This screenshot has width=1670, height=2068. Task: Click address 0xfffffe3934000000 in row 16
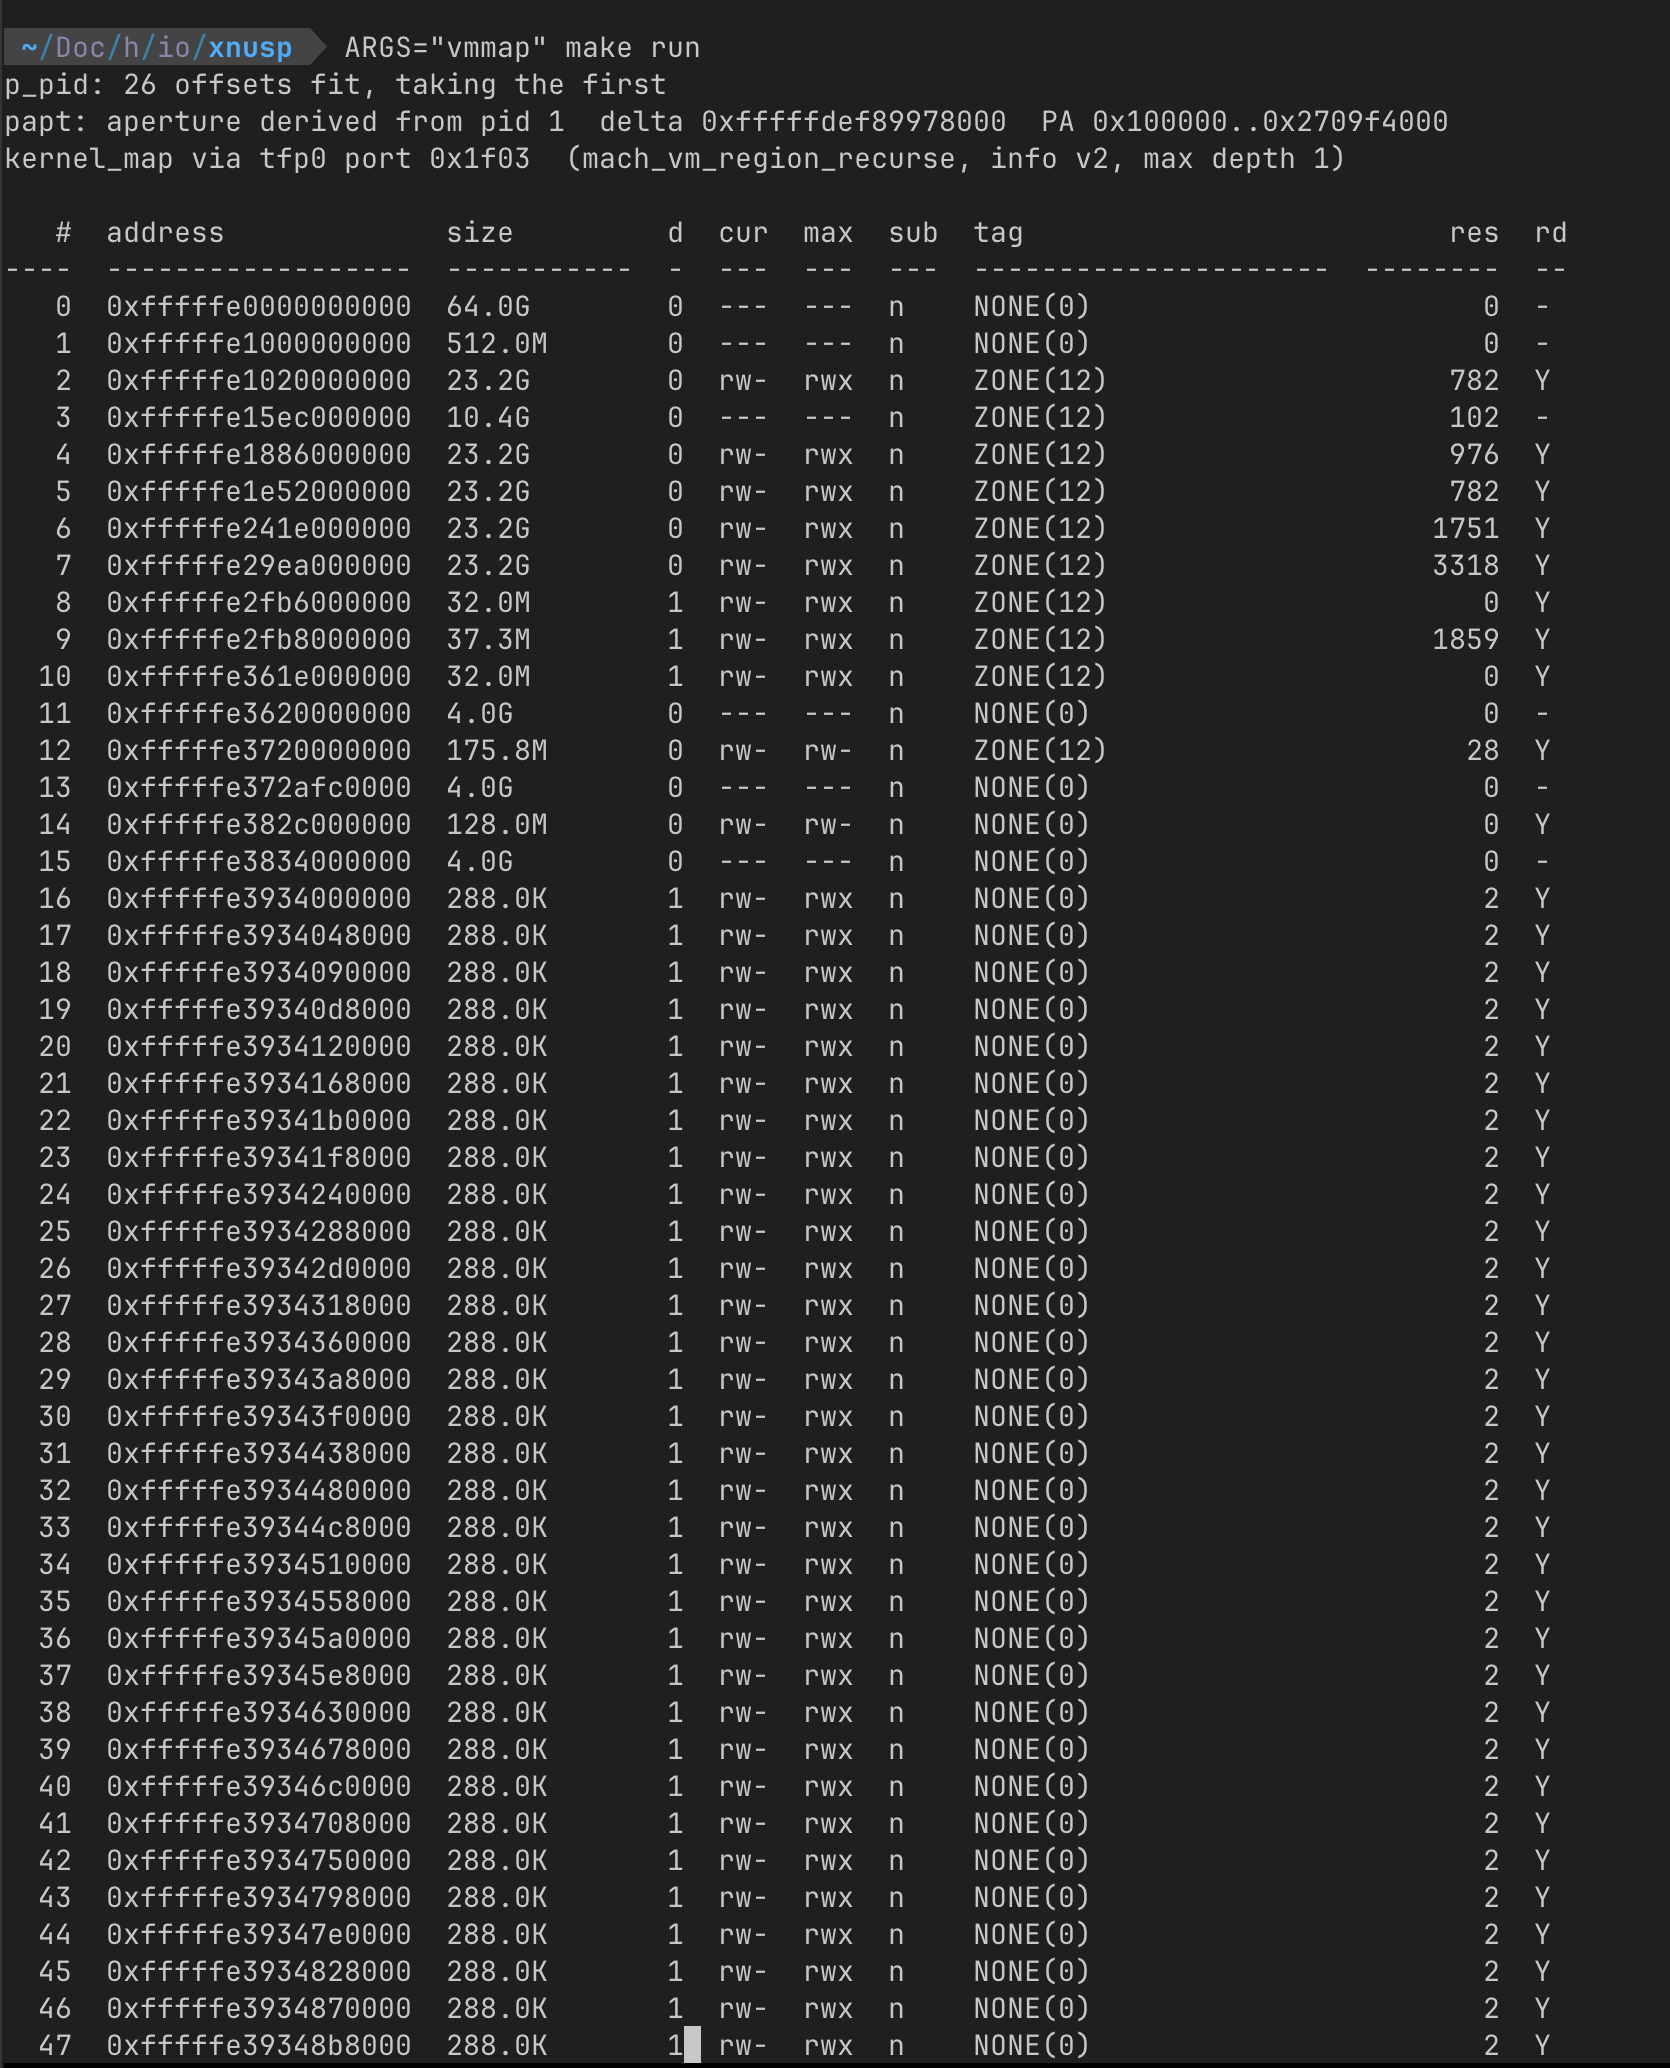tap(259, 898)
